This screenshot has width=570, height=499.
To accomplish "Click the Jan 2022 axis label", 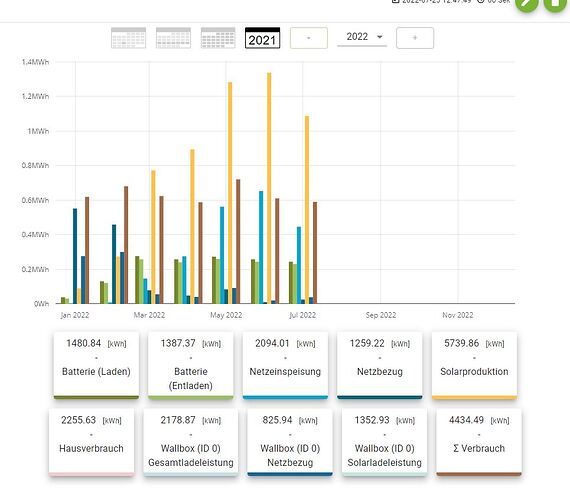I will pos(75,315).
